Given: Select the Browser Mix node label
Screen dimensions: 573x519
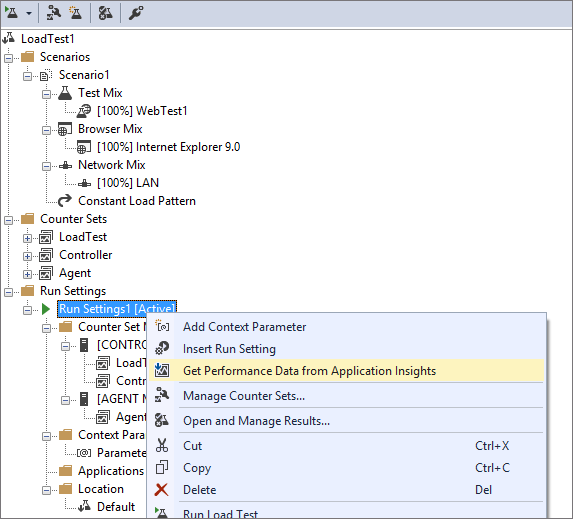Looking at the screenshot, I should 110,129.
